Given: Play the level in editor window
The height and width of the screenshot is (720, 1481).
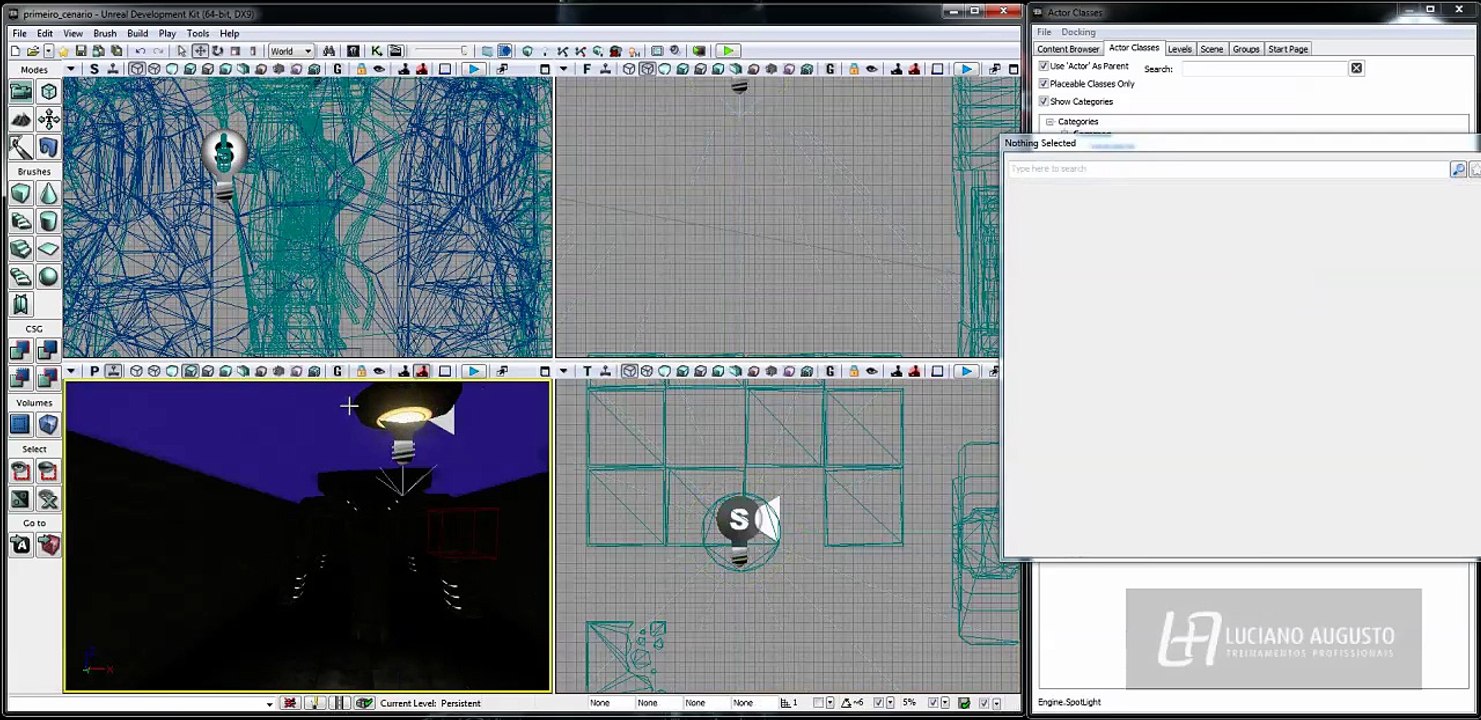Looking at the screenshot, I should tap(728, 51).
